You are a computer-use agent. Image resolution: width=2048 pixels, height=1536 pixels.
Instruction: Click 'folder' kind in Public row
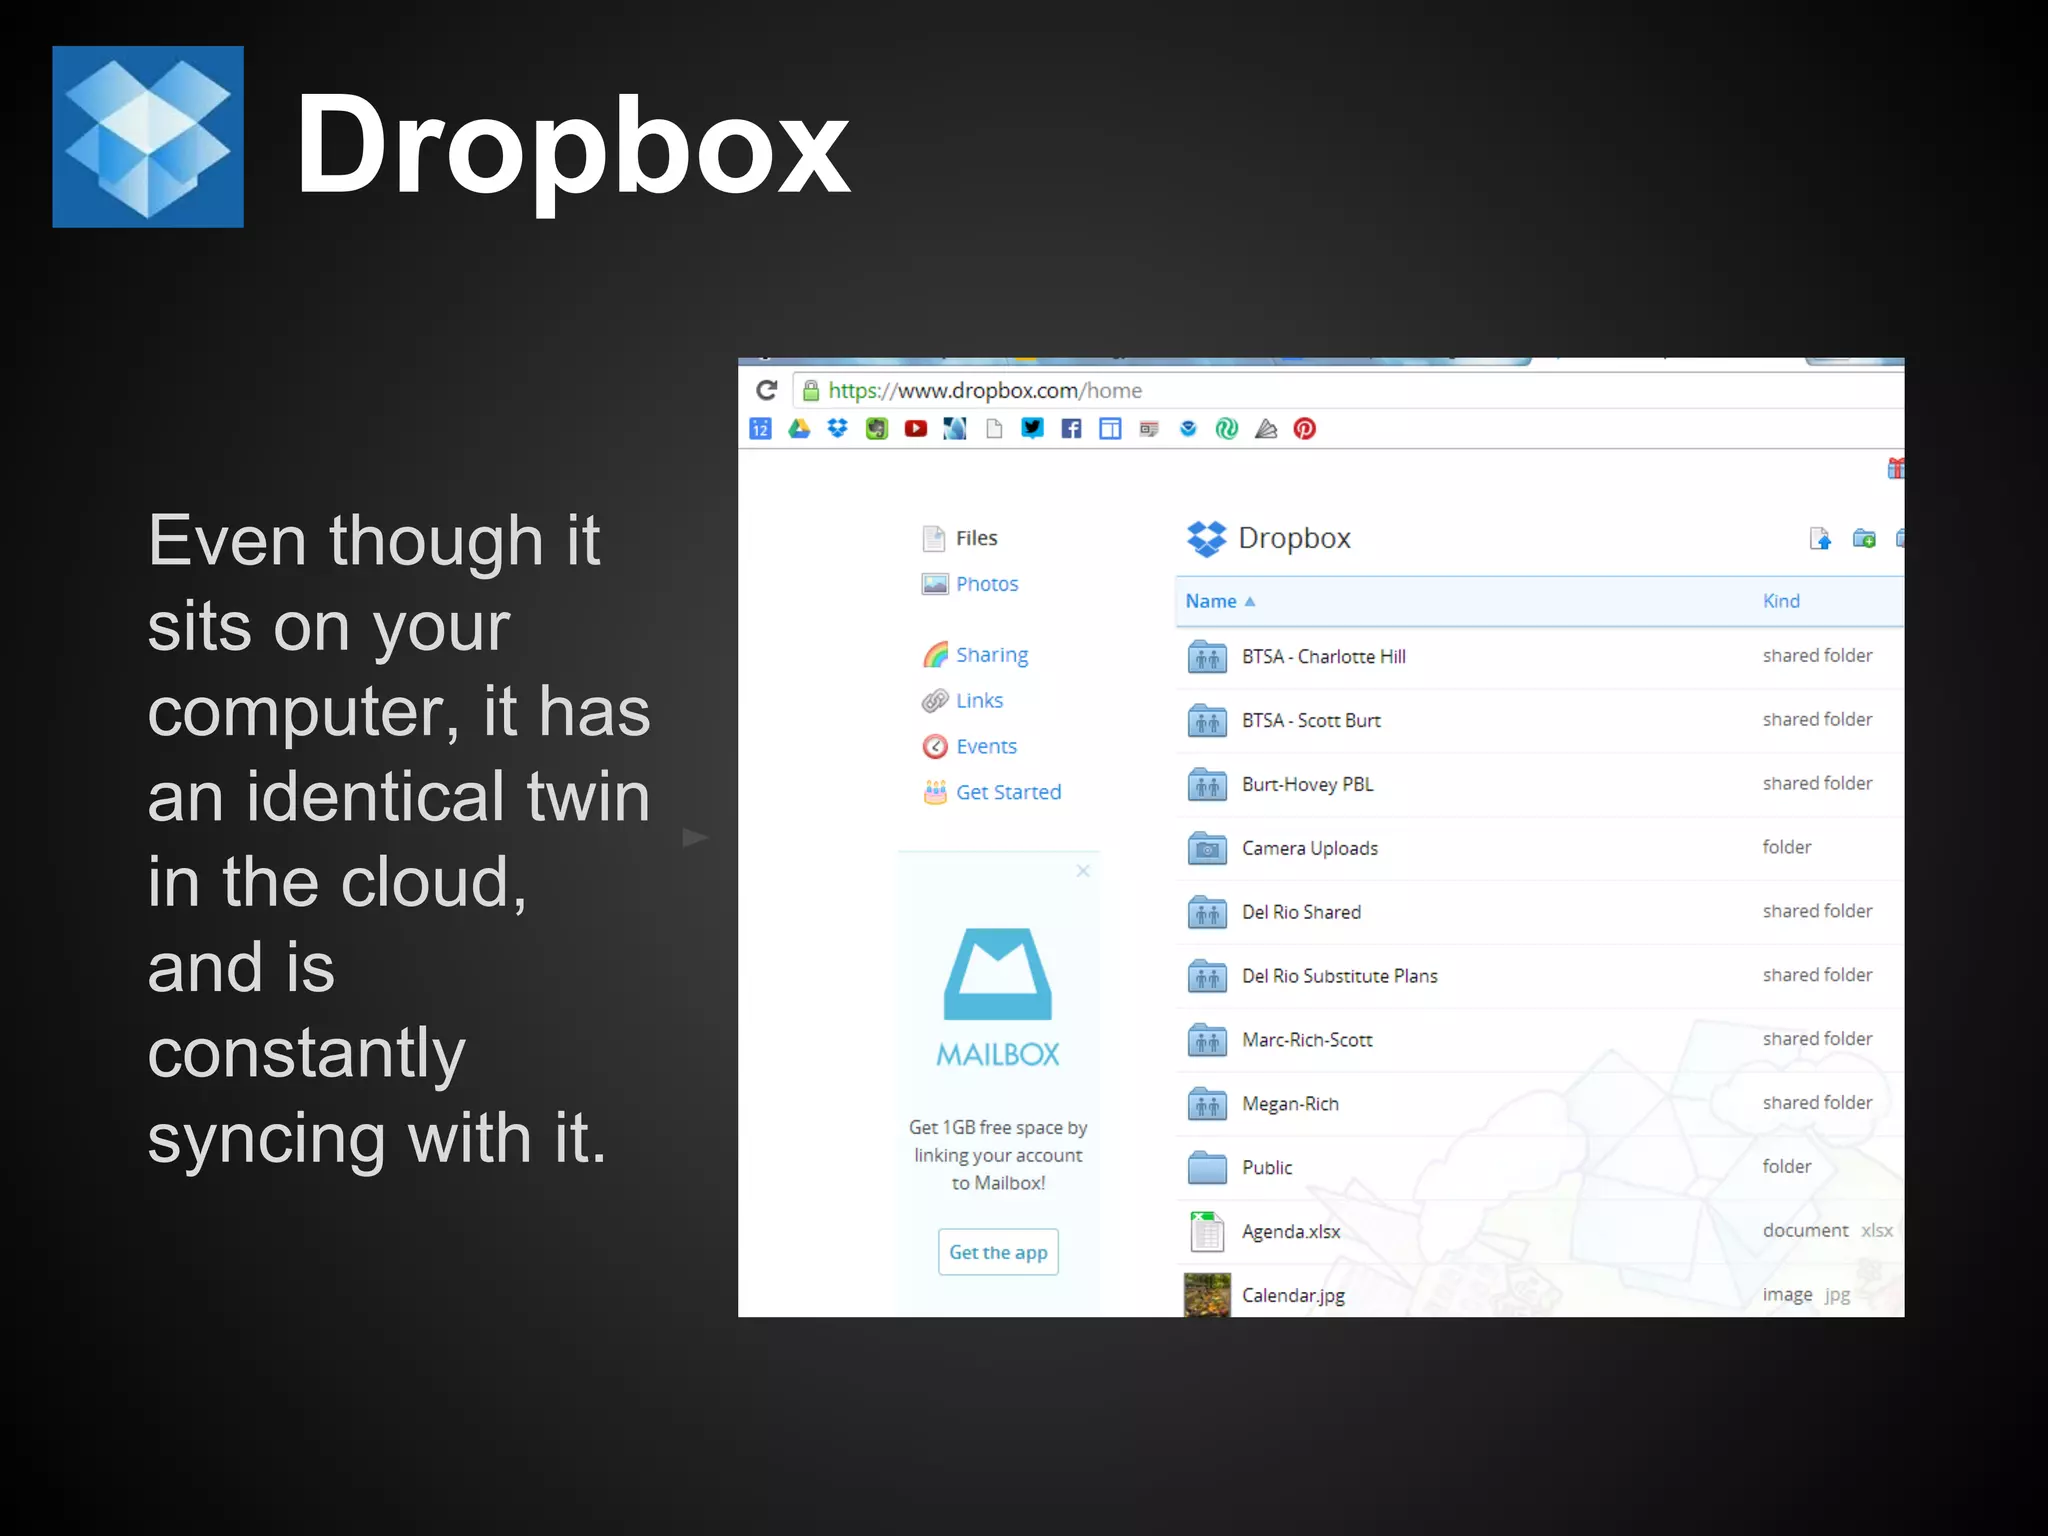[x=1786, y=1166]
